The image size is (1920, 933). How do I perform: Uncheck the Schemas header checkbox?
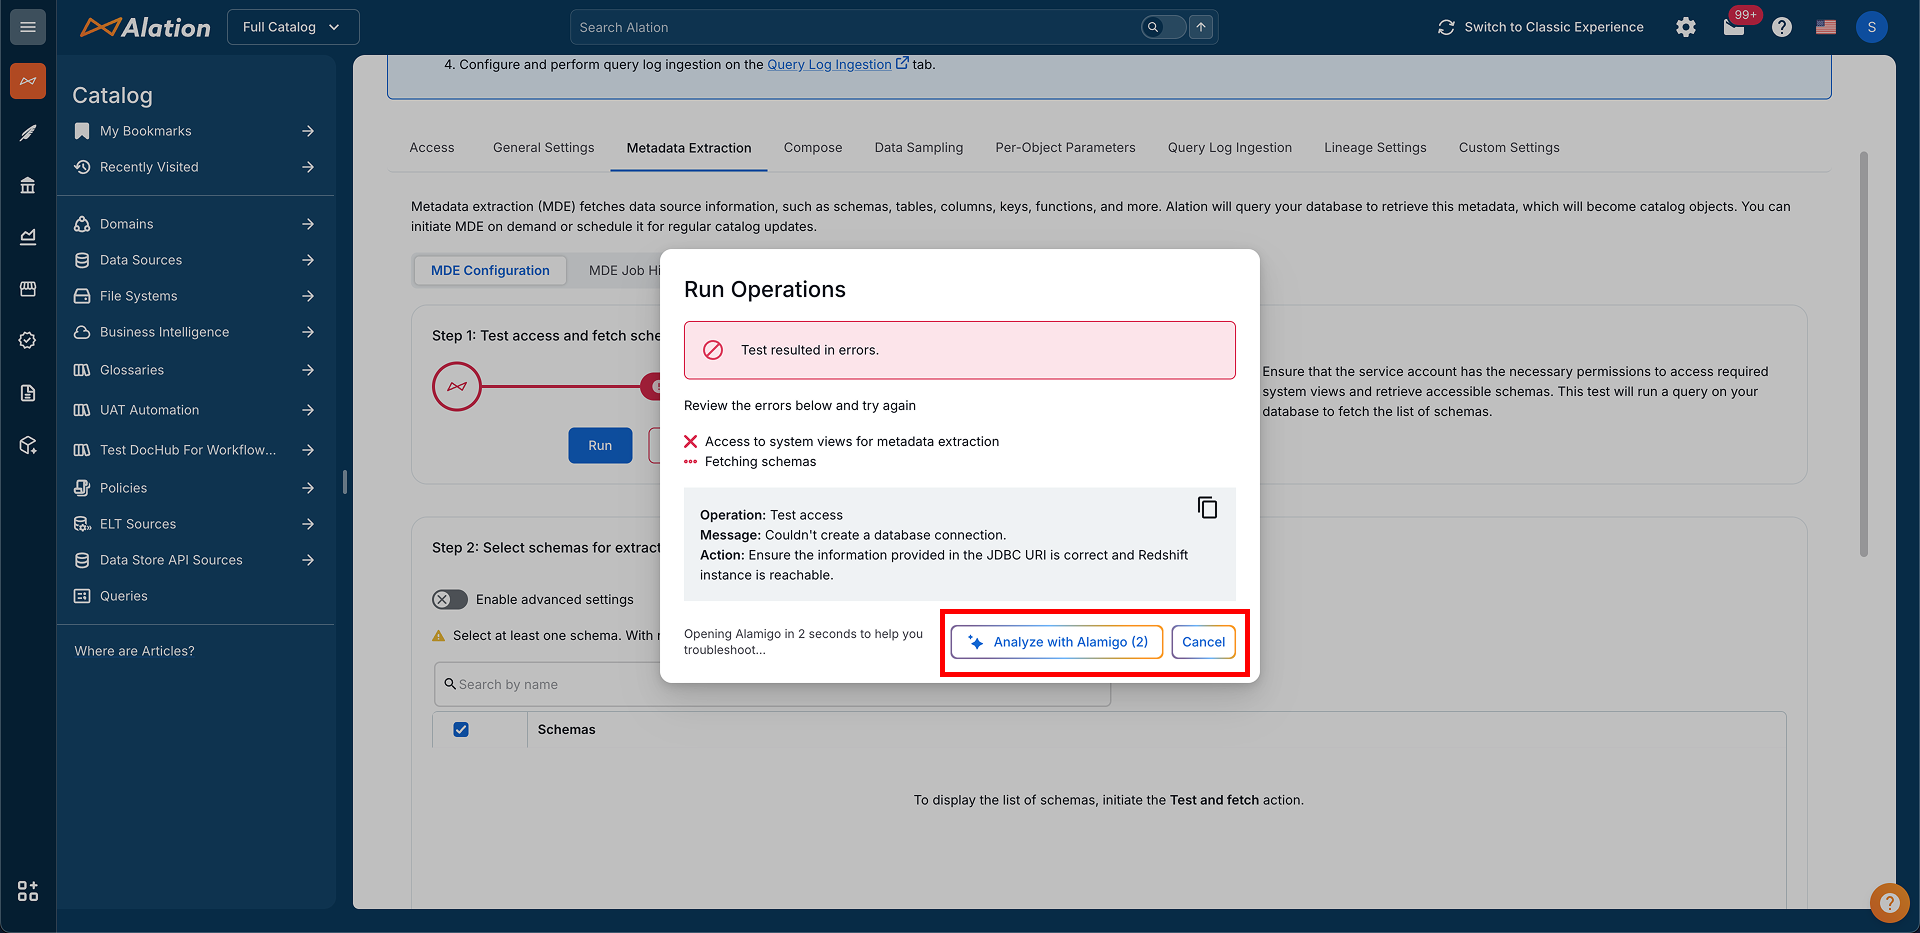(461, 730)
